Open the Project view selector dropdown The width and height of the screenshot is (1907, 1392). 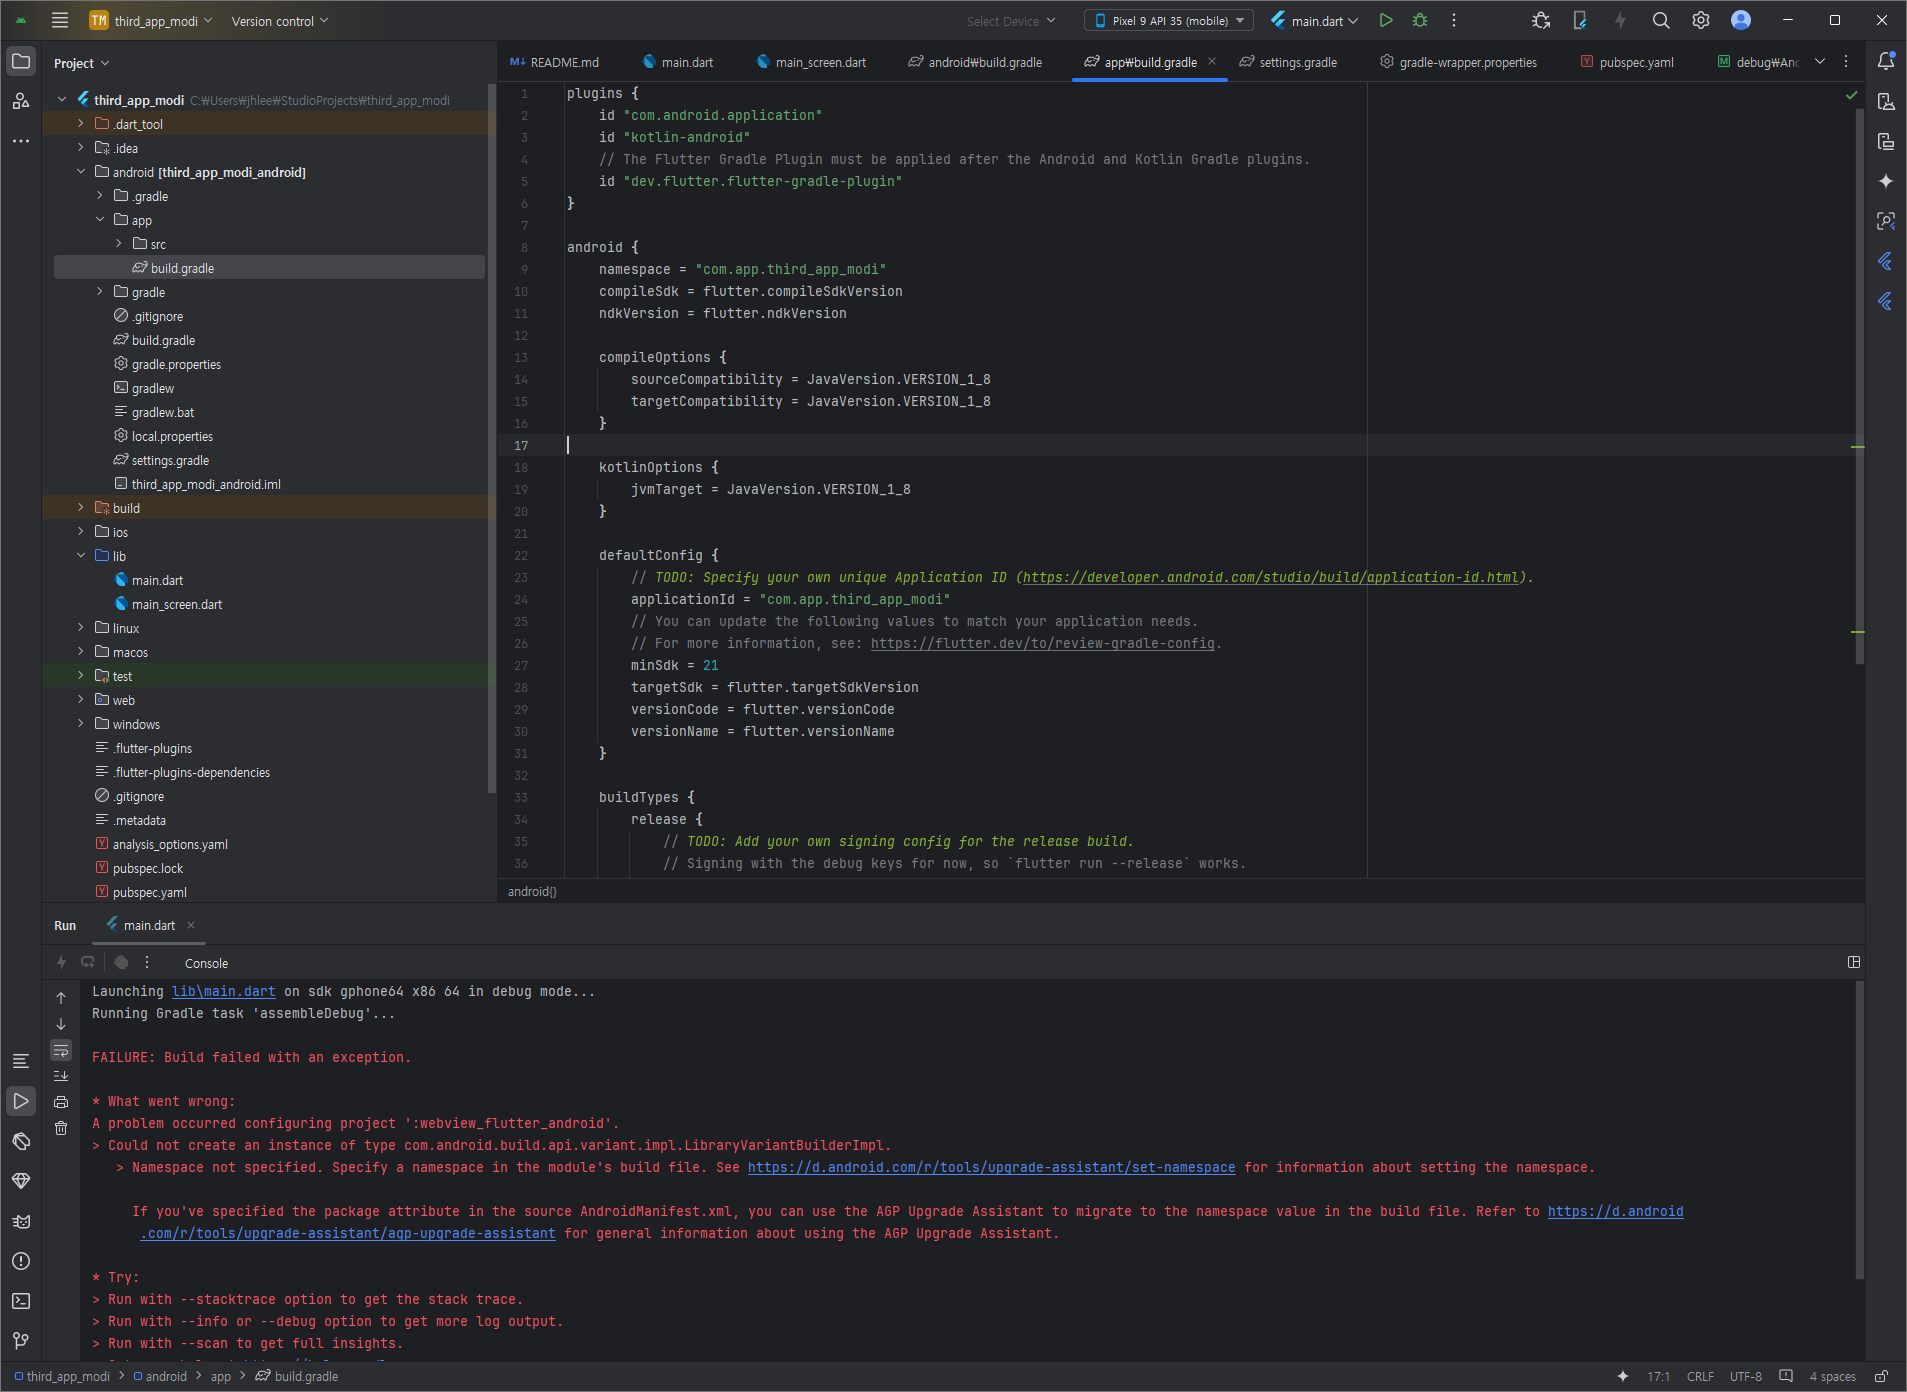point(81,63)
